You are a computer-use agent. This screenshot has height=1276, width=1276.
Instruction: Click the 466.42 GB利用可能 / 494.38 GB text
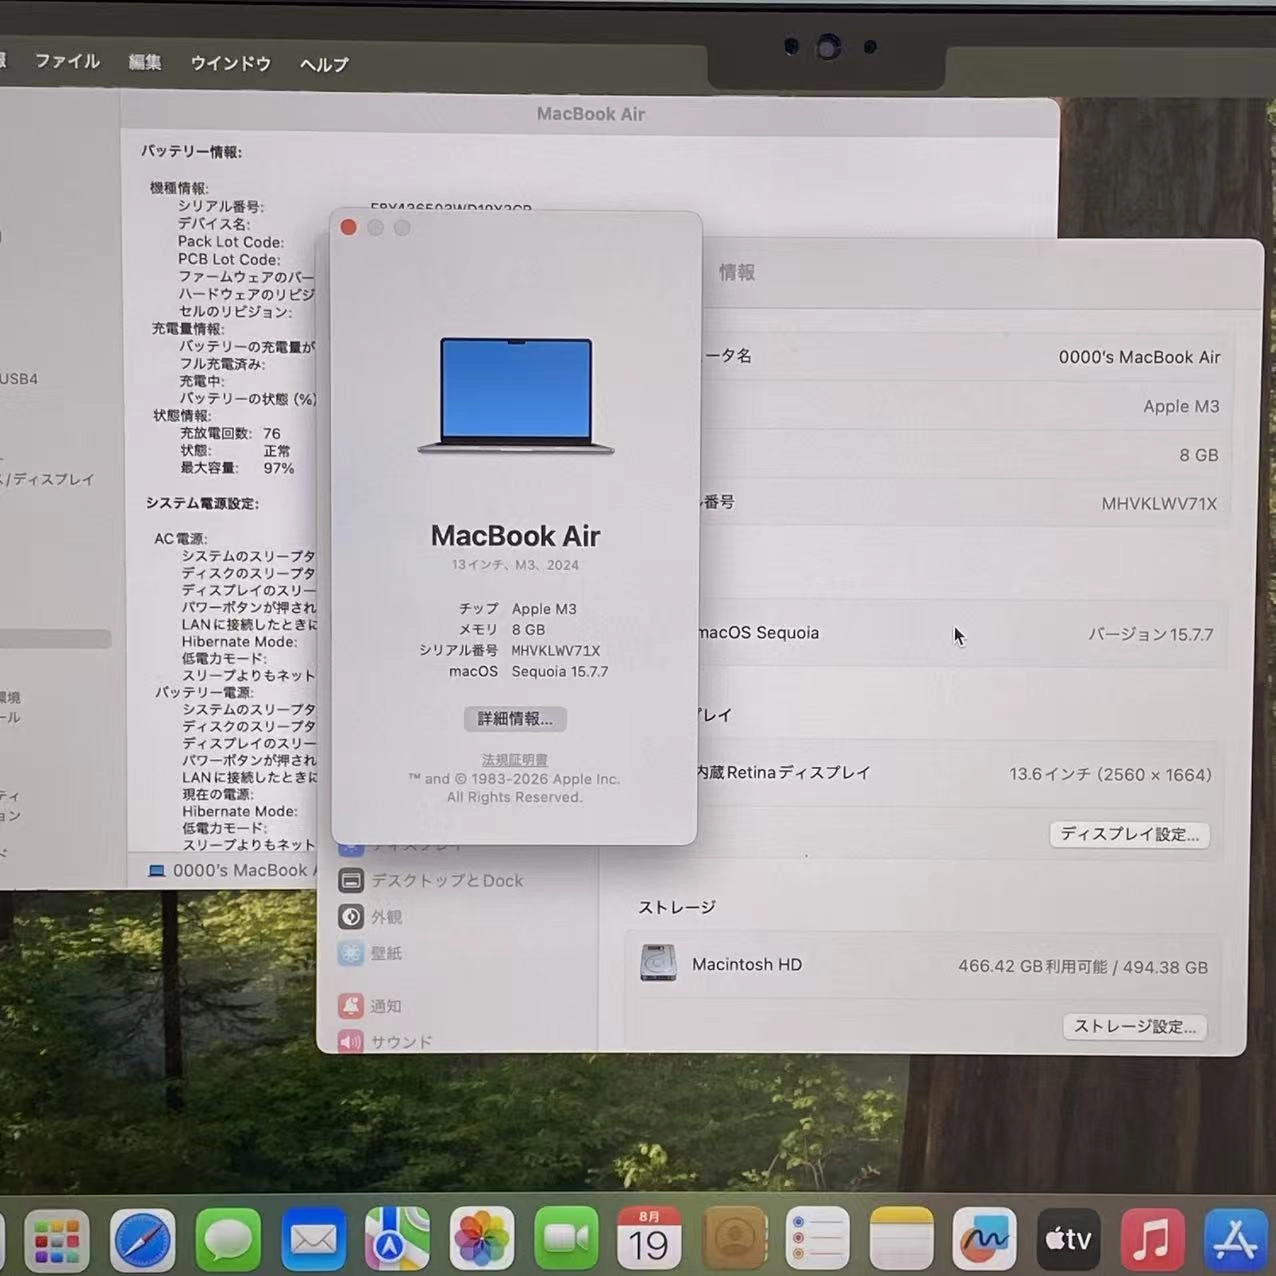tap(1083, 967)
